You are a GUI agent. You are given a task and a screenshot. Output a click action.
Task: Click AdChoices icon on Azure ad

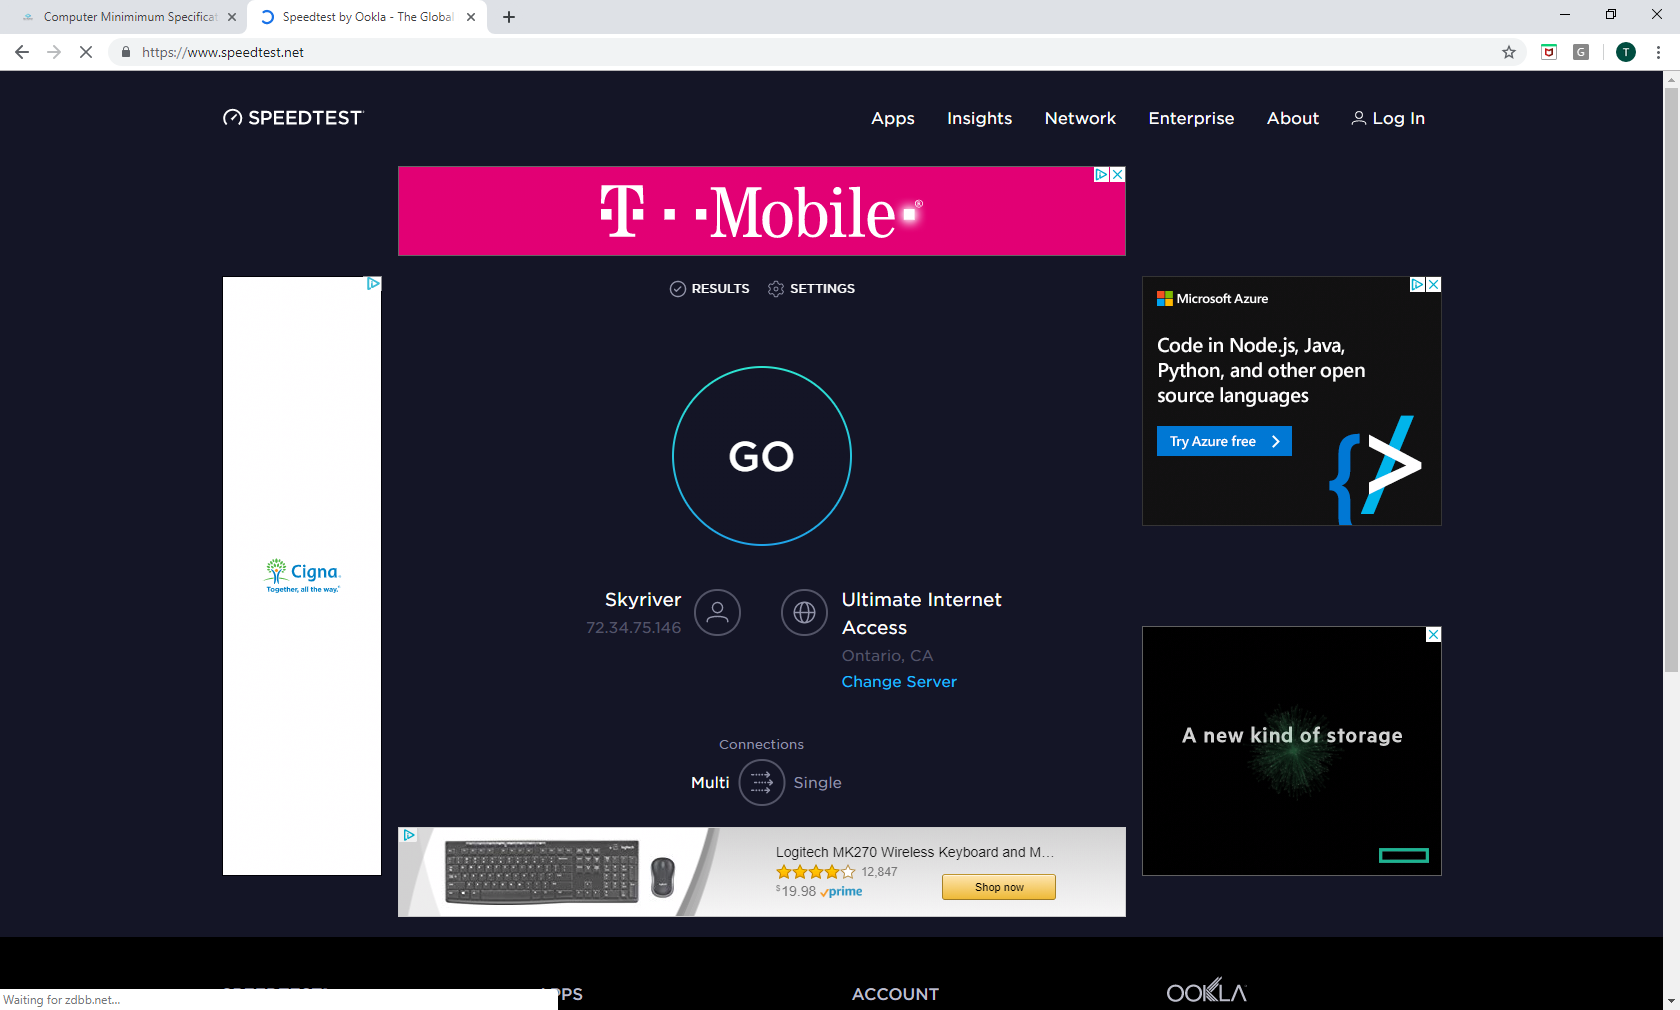click(x=1417, y=285)
